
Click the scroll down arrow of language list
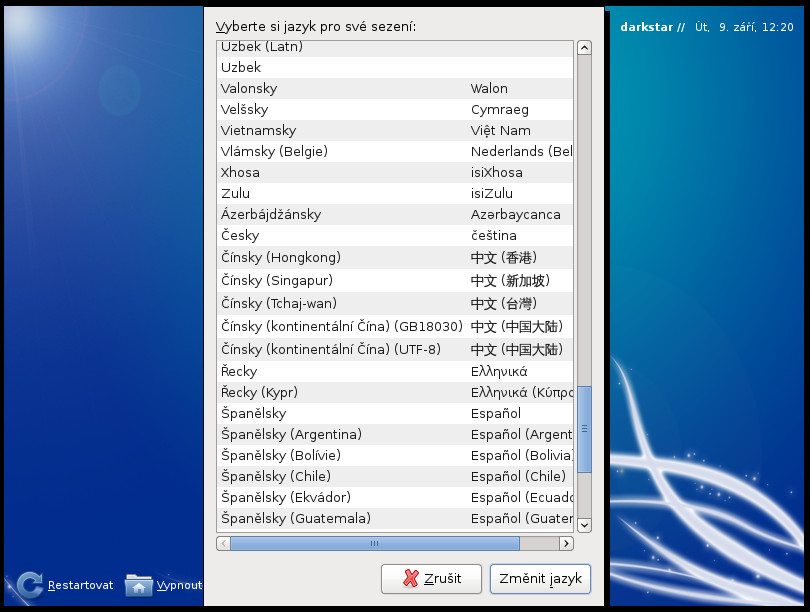[584, 525]
